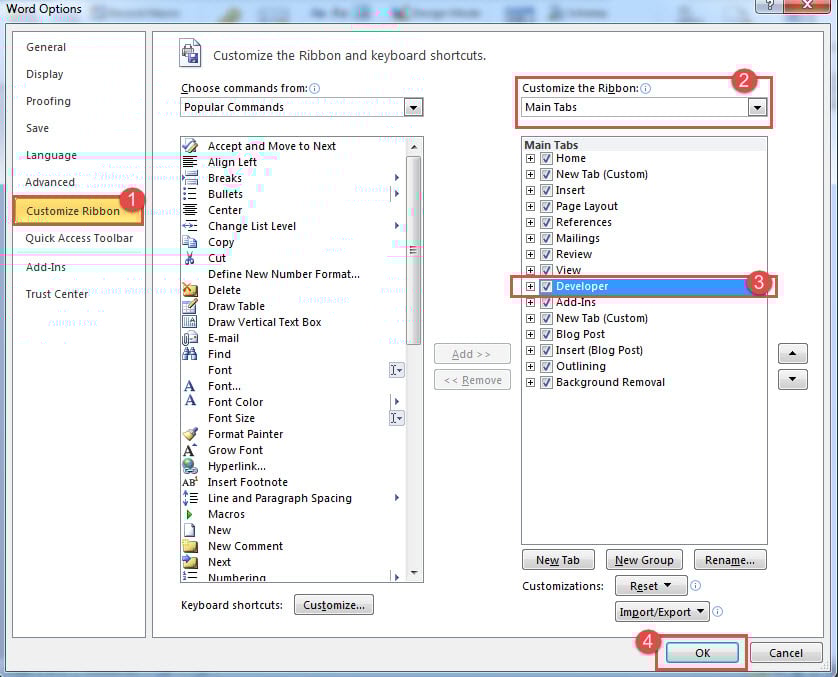Screen dimensions: 838x677
Task: Select the Macros command
Action: click(x=227, y=514)
